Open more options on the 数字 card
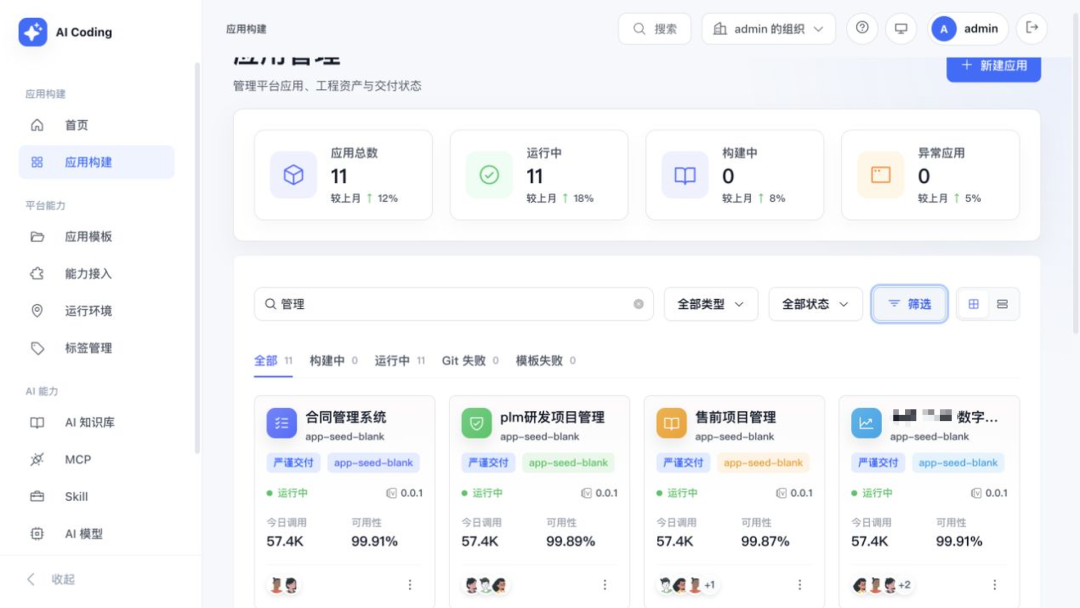The image size is (1080, 608). tap(995, 585)
